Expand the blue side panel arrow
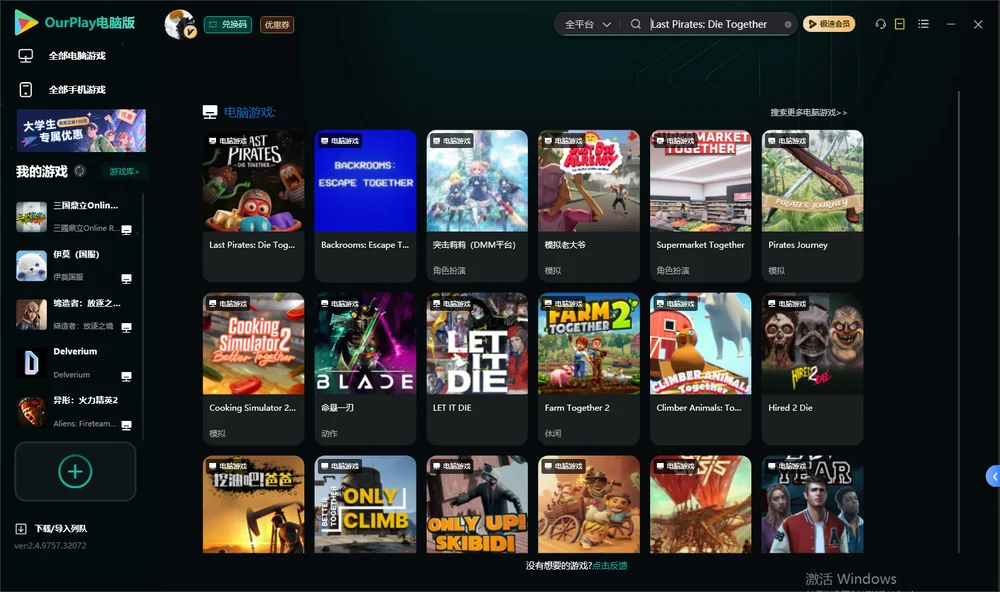Viewport: 1000px width, 592px height. click(994, 477)
